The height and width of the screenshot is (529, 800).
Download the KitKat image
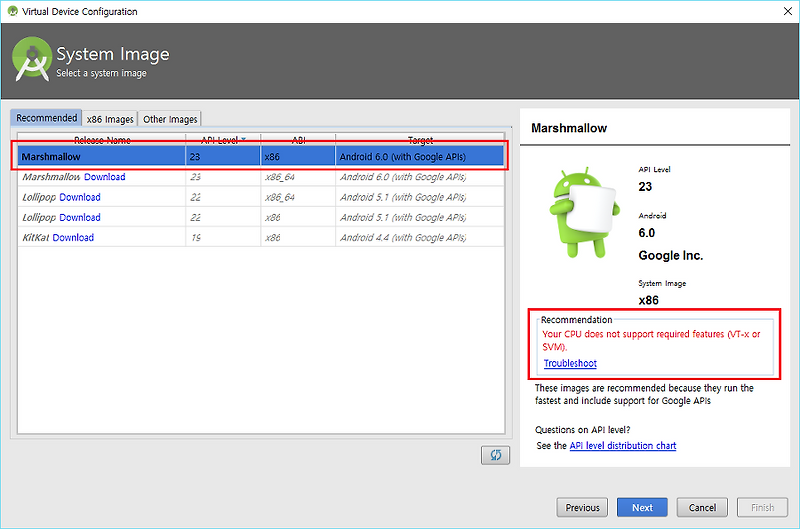click(73, 237)
